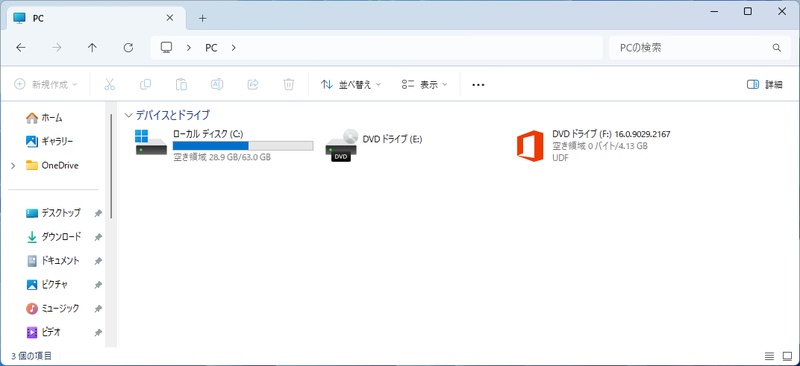This screenshot has height=366, width=800.
Task: Switch to large icons view icon
Action: 787,355
